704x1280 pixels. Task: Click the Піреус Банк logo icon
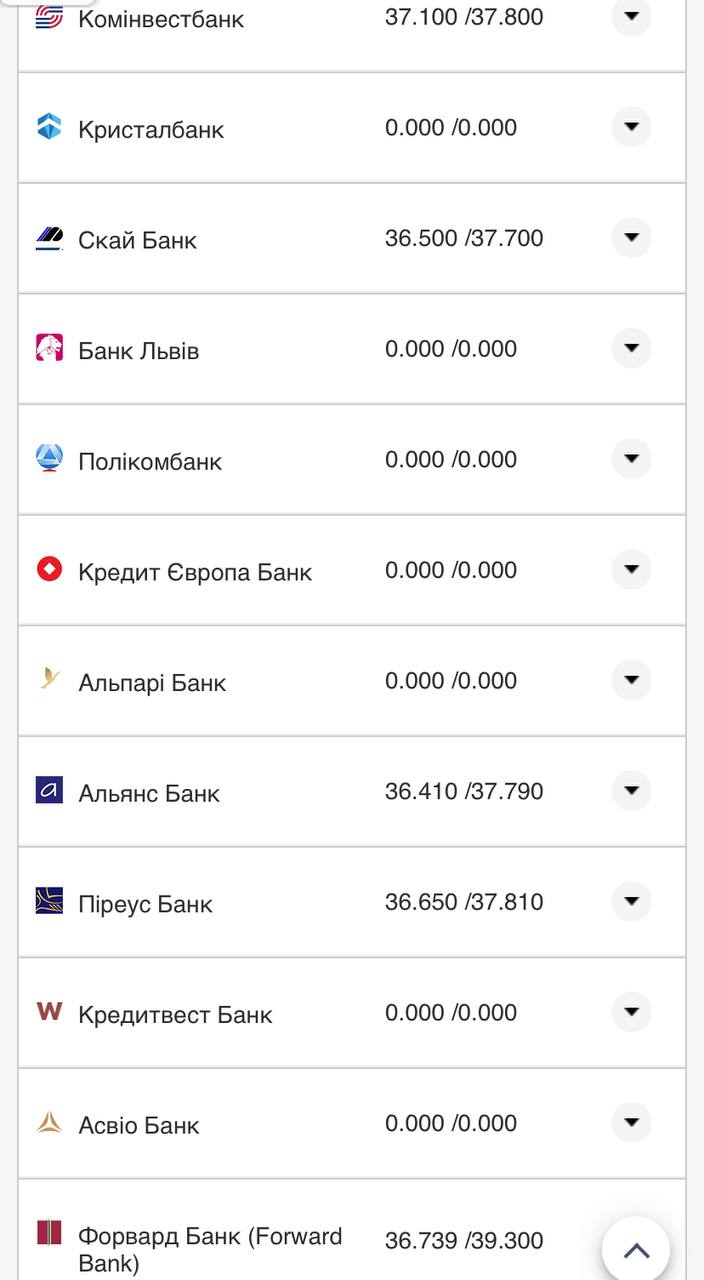click(x=49, y=901)
